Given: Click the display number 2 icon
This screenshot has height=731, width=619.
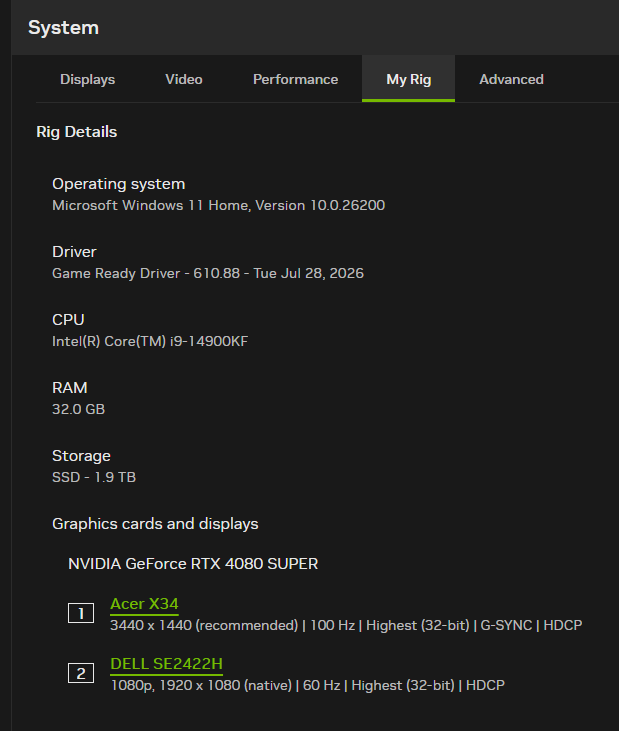Looking at the screenshot, I should 81,673.
